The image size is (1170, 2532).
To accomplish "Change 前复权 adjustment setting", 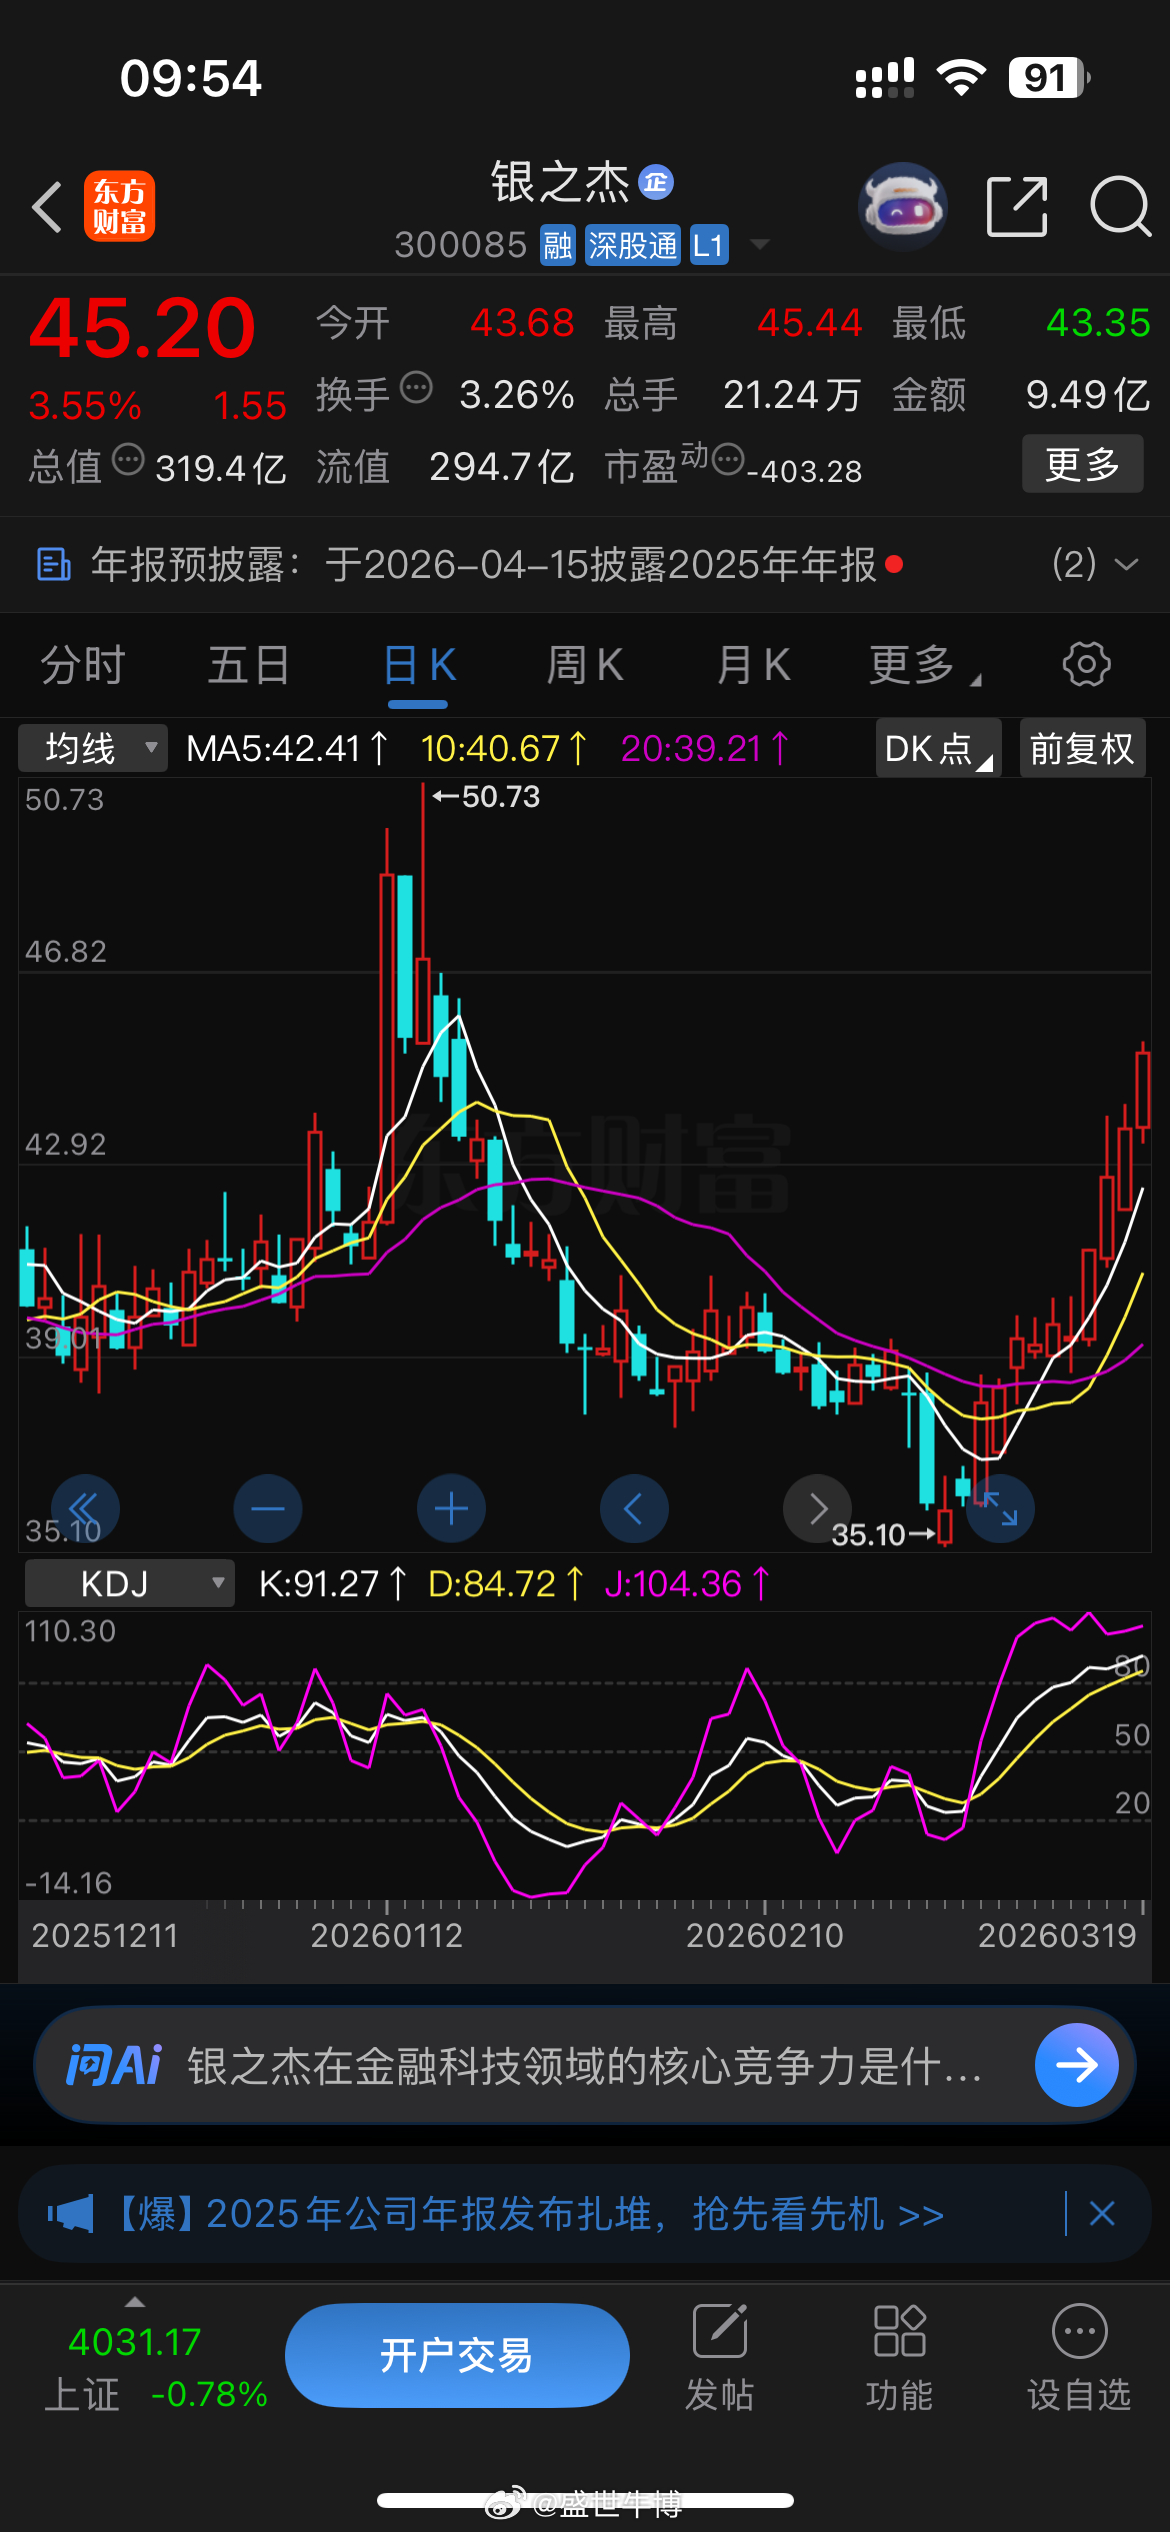I will pos(1083,748).
